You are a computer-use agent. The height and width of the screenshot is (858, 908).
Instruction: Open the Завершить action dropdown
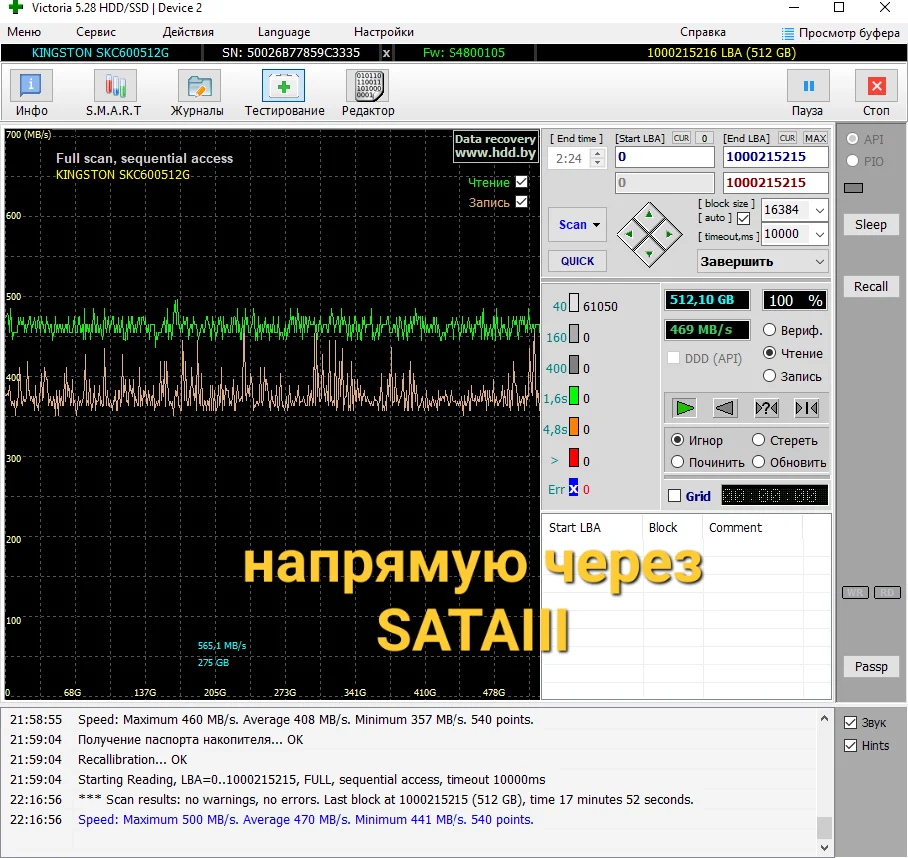point(763,262)
